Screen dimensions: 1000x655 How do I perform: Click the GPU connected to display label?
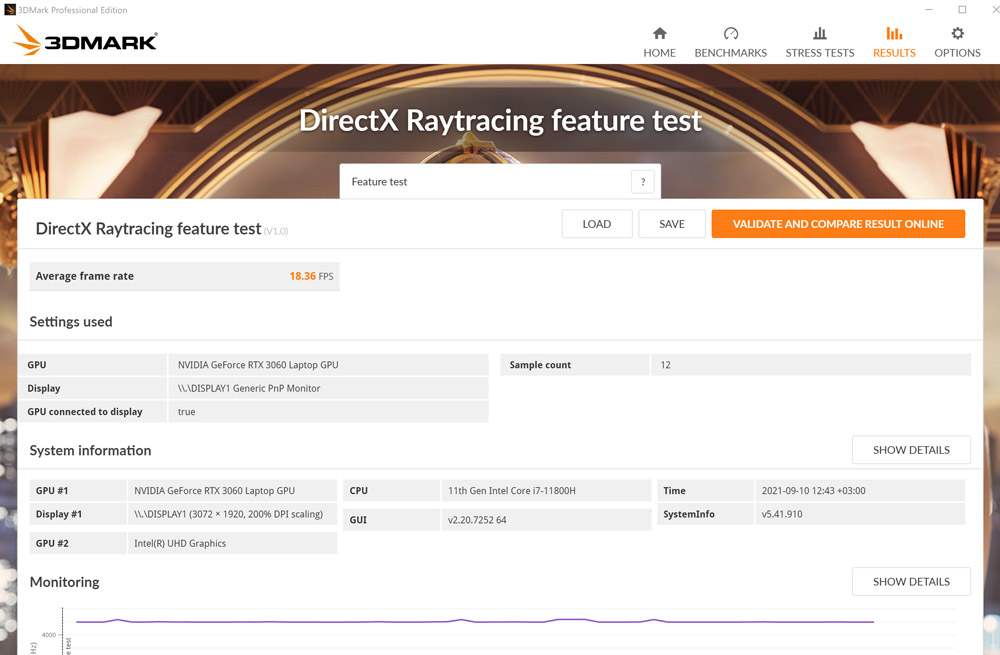85,412
